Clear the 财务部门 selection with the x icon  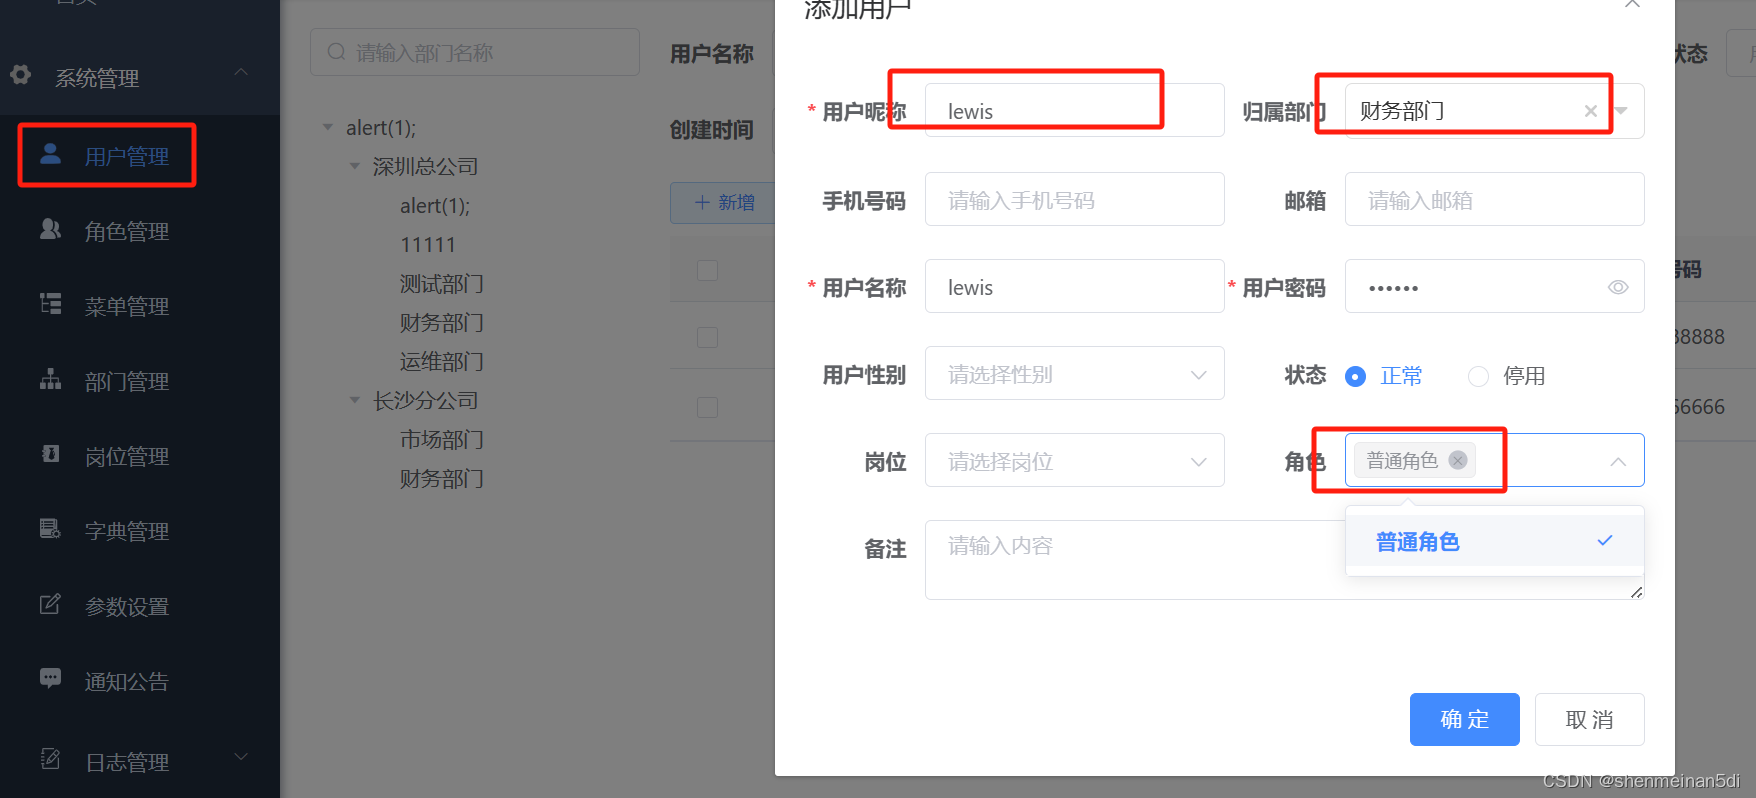click(x=1590, y=111)
